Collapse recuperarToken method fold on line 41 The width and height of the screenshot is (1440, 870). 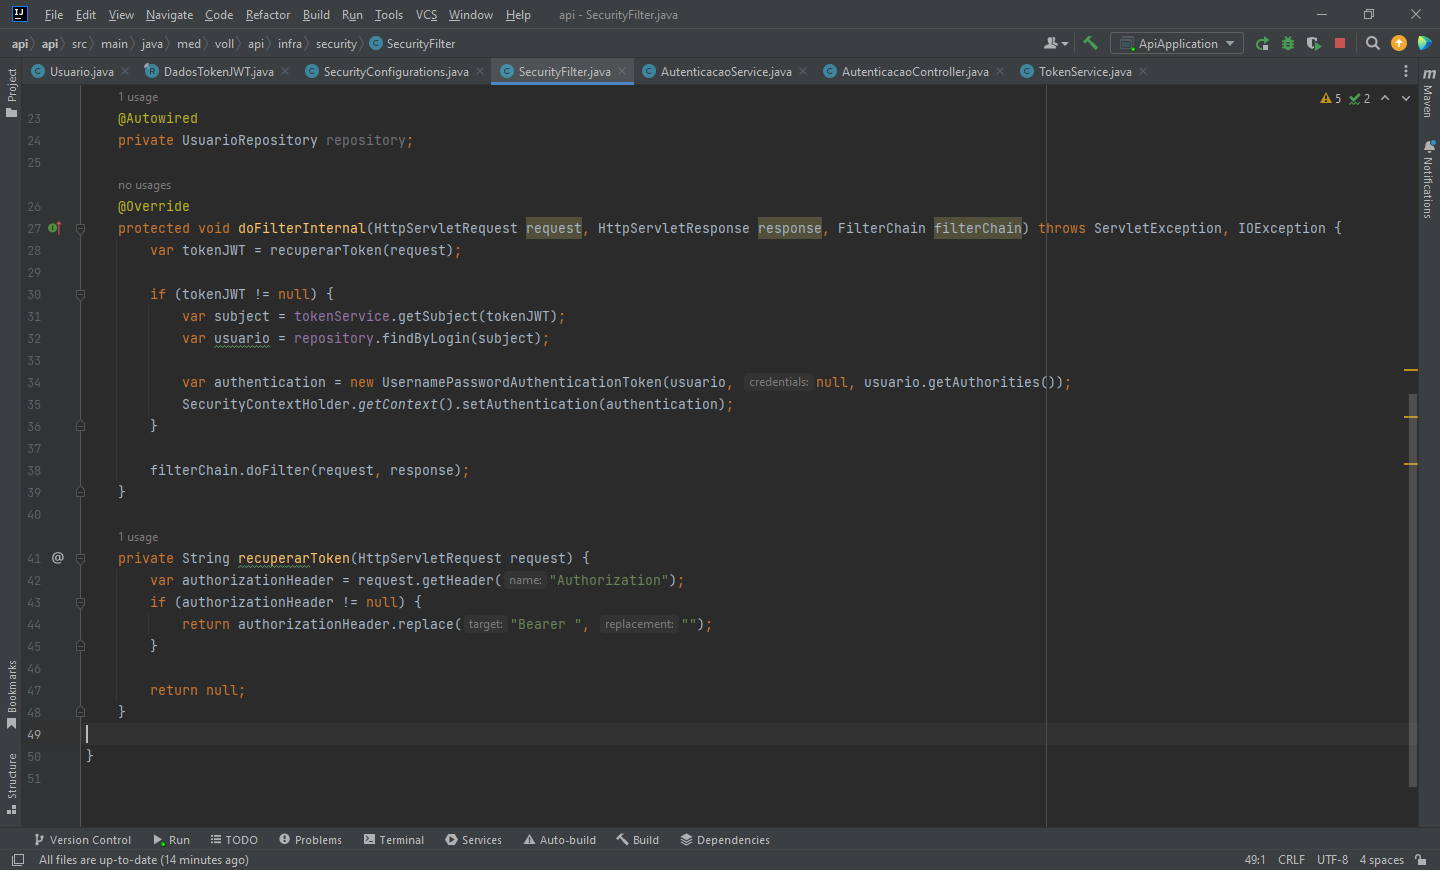(x=80, y=558)
